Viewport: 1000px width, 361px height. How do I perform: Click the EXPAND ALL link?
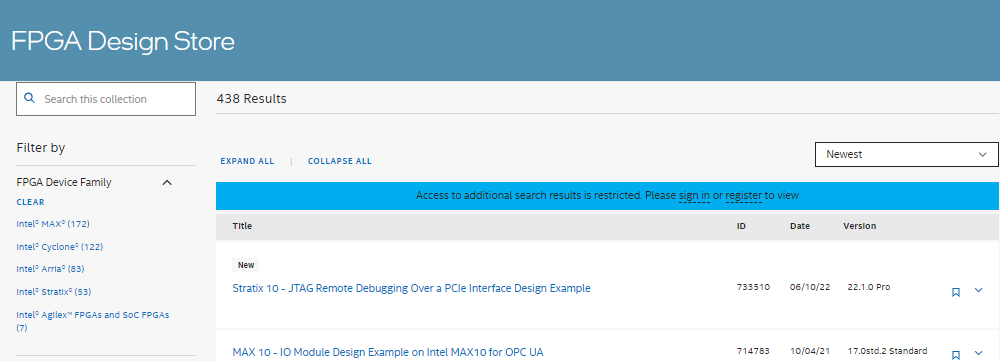(247, 161)
